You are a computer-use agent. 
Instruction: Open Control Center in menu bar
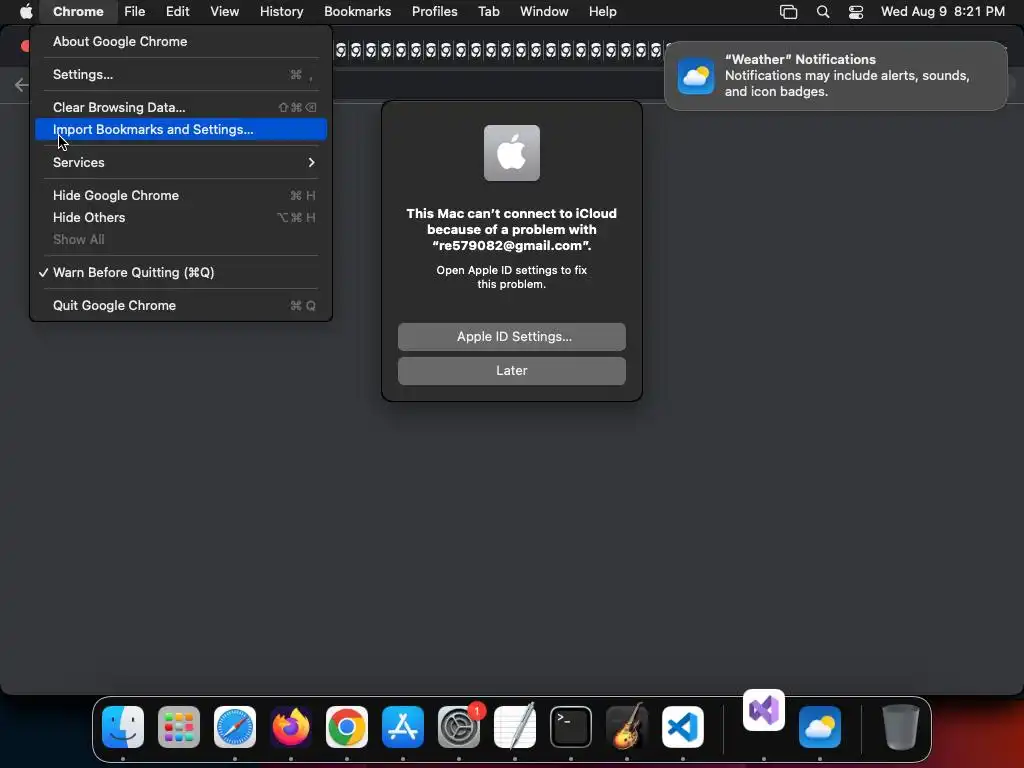pyautogui.click(x=856, y=12)
